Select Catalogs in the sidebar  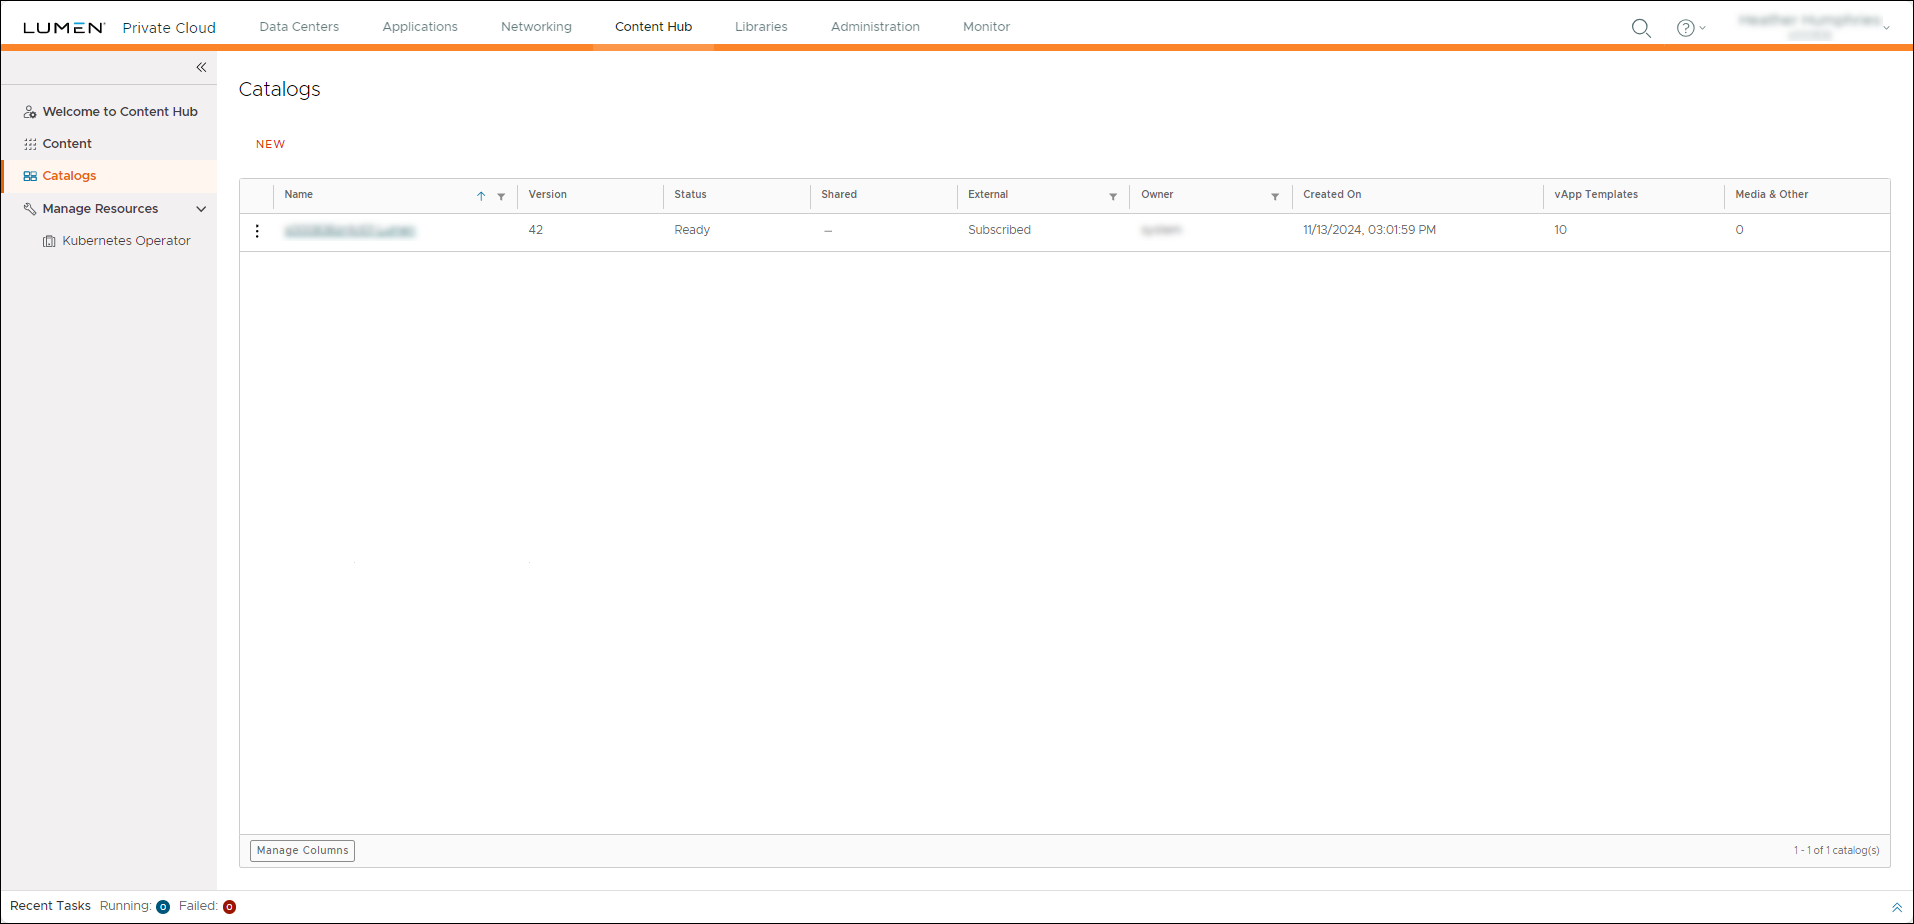[x=69, y=176]
